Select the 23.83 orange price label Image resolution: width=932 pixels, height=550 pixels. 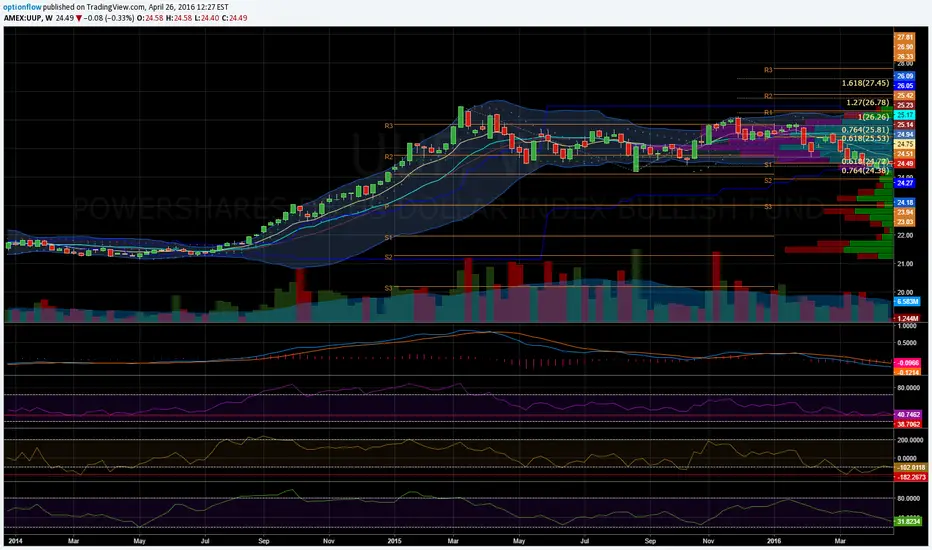point(905,222)
